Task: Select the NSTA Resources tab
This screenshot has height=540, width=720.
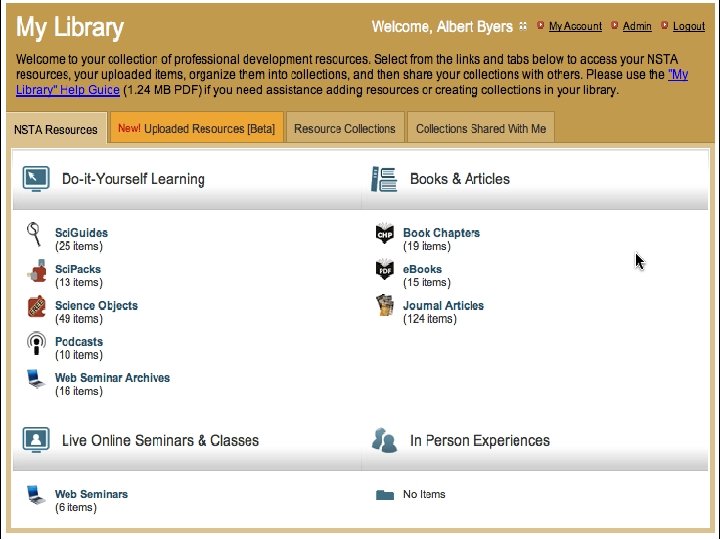Action: (56, 129)
